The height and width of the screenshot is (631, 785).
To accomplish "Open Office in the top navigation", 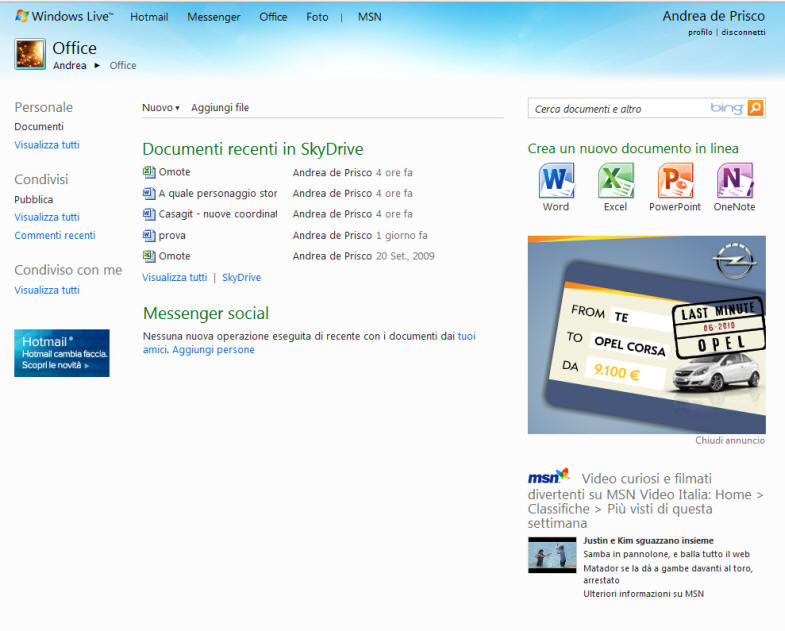I will (273, 17).
